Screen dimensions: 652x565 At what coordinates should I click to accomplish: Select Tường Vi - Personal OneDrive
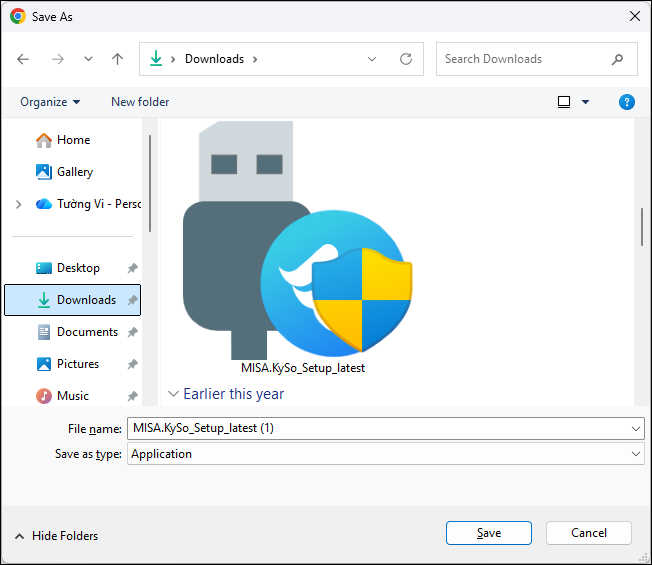pos(88,204)
